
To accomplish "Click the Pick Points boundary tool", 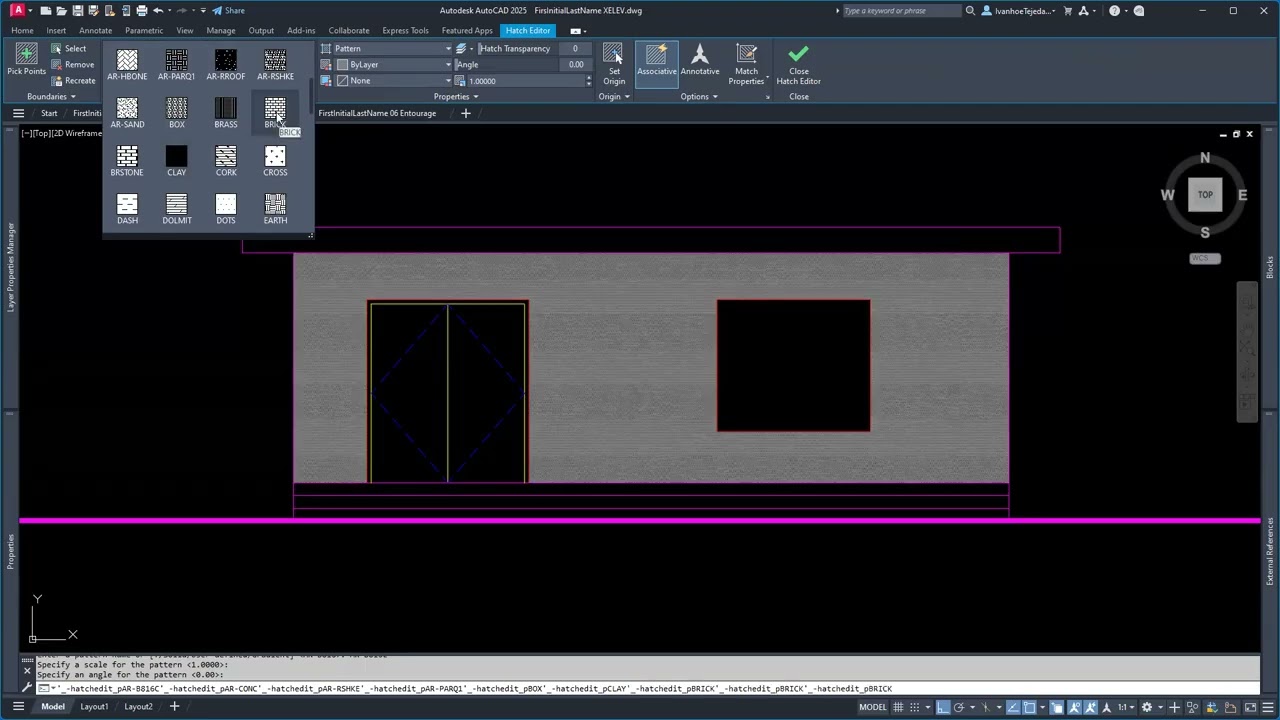I will point(27,61).
